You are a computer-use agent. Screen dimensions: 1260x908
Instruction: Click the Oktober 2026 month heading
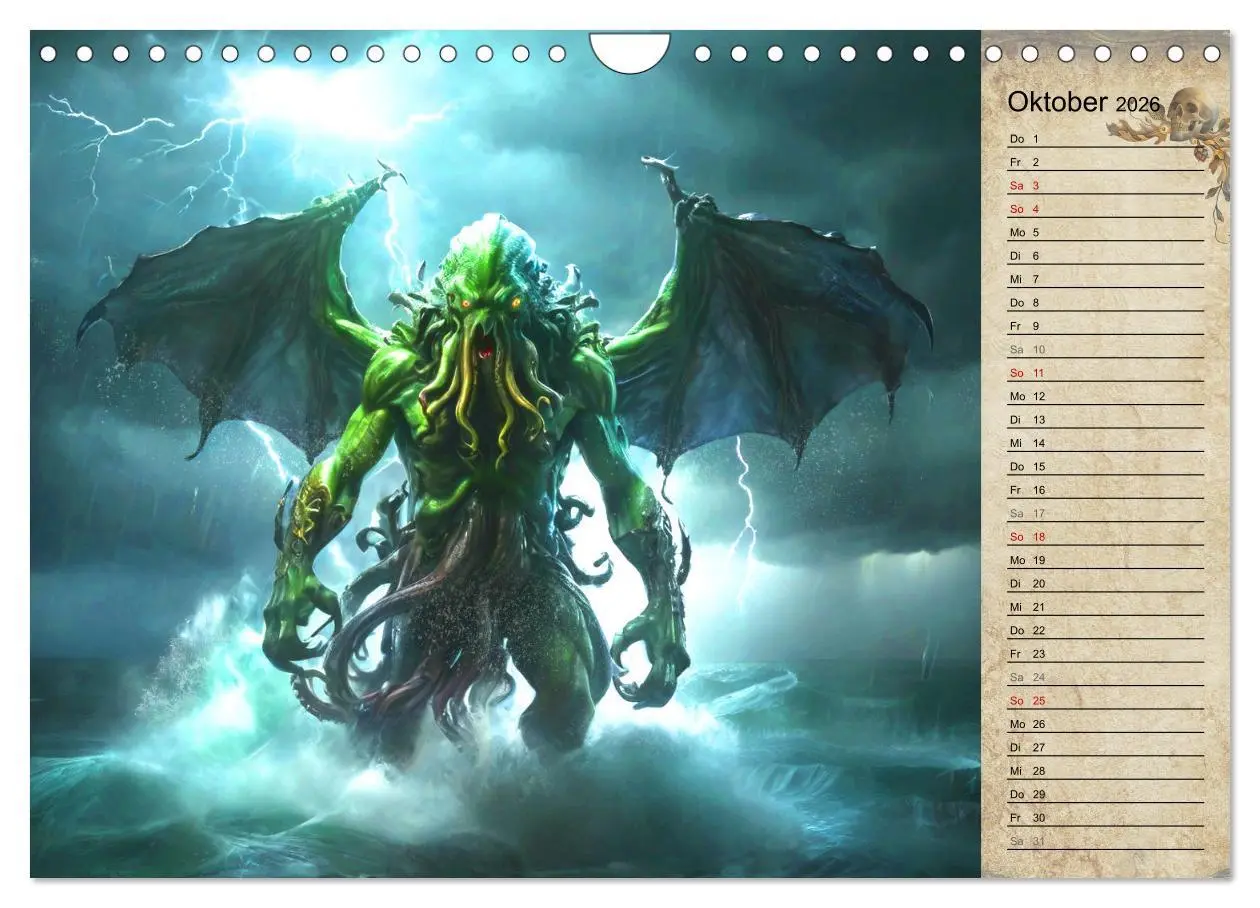click(1083, 103)
